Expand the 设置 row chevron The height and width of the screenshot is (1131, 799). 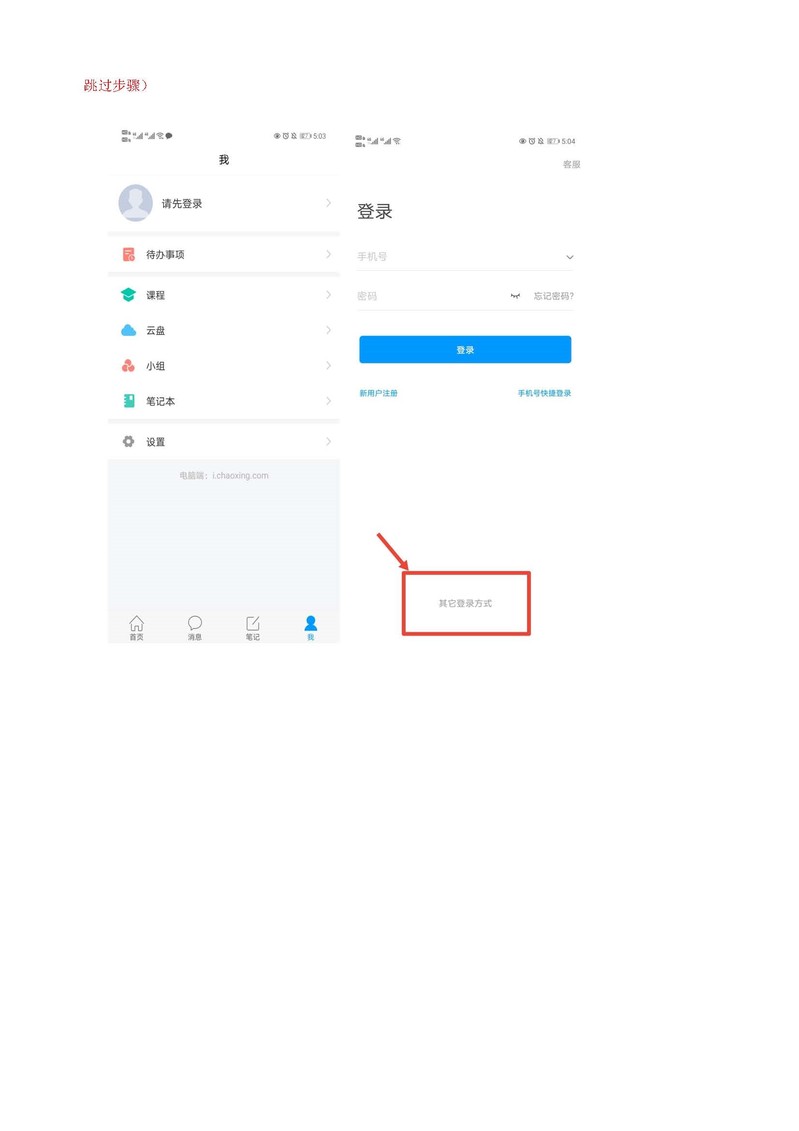tap(328, 441)
